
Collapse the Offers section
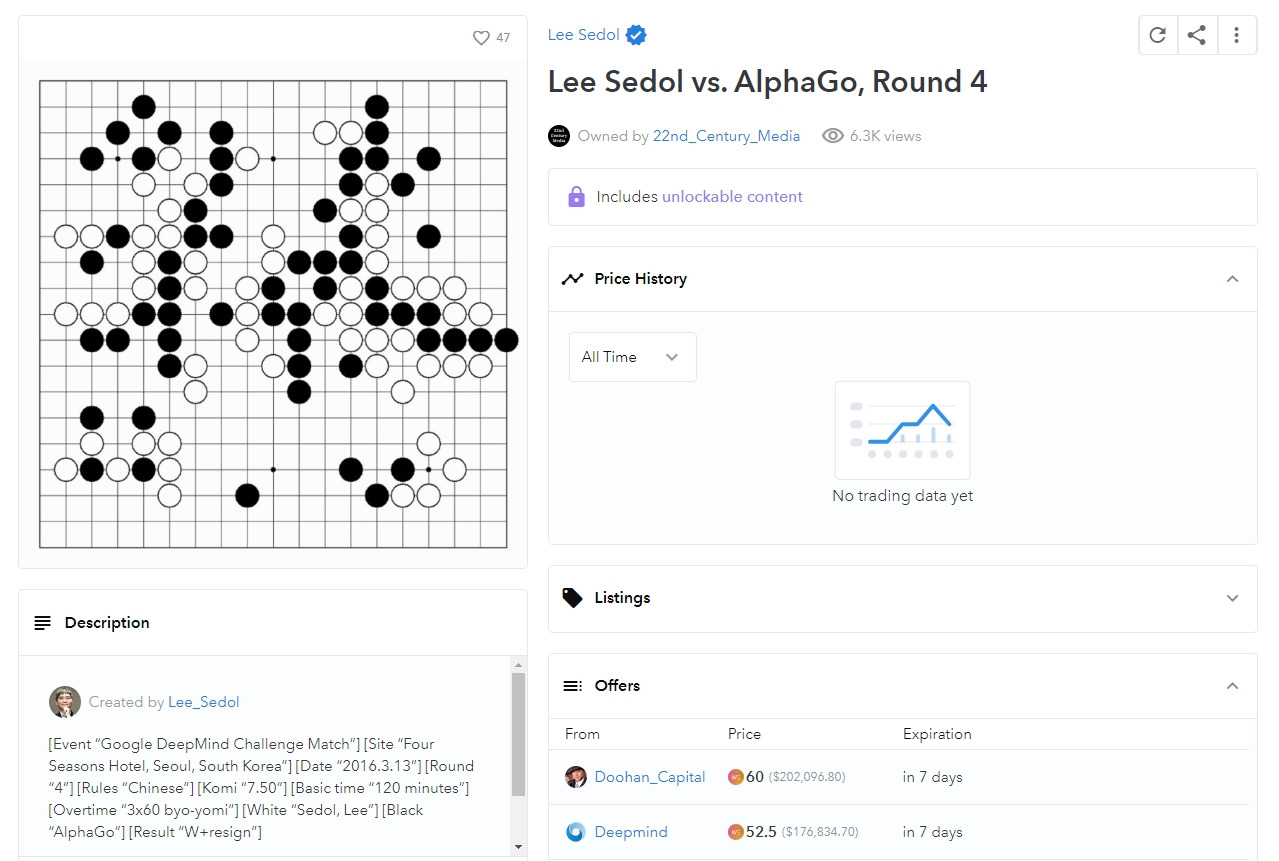(1232, 686)
